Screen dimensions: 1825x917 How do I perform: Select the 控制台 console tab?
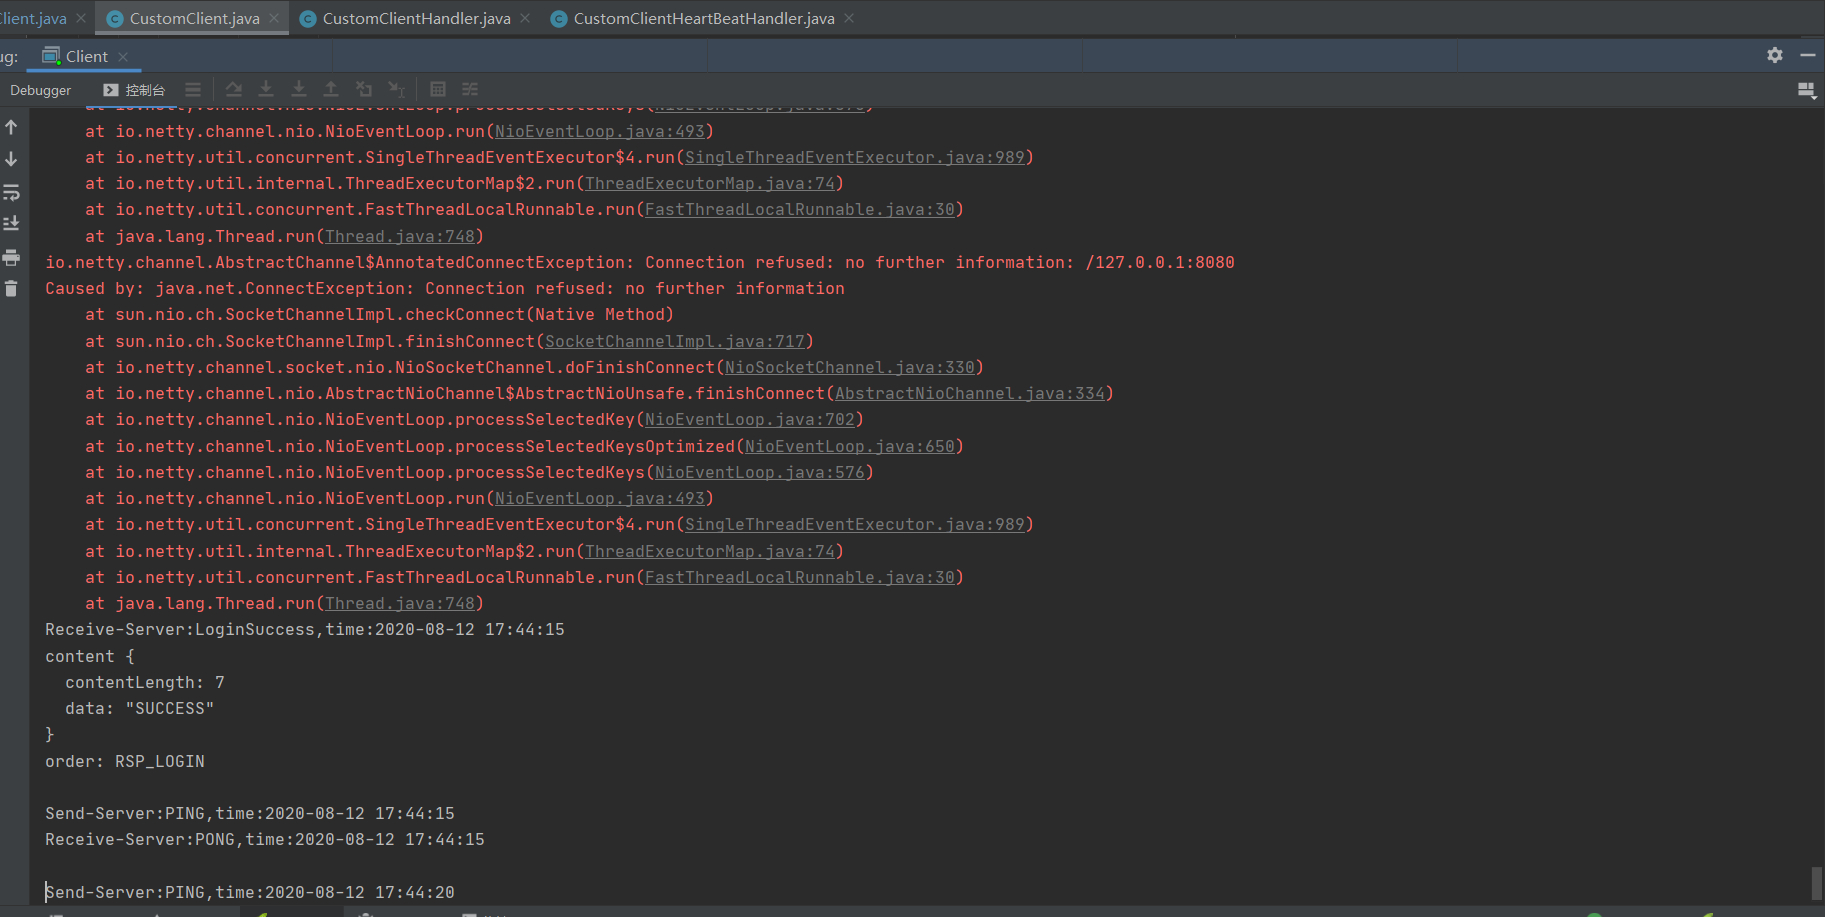pyautogui.click(x=135, y=90)
